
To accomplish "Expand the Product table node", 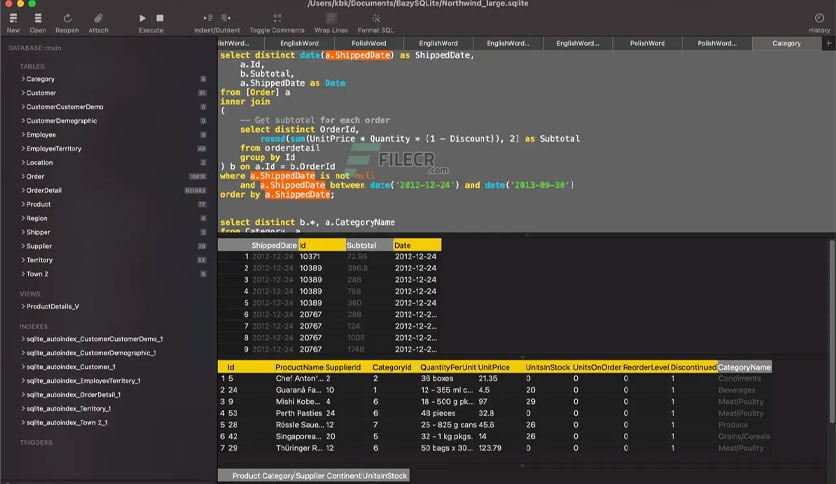I will point(23,204).
